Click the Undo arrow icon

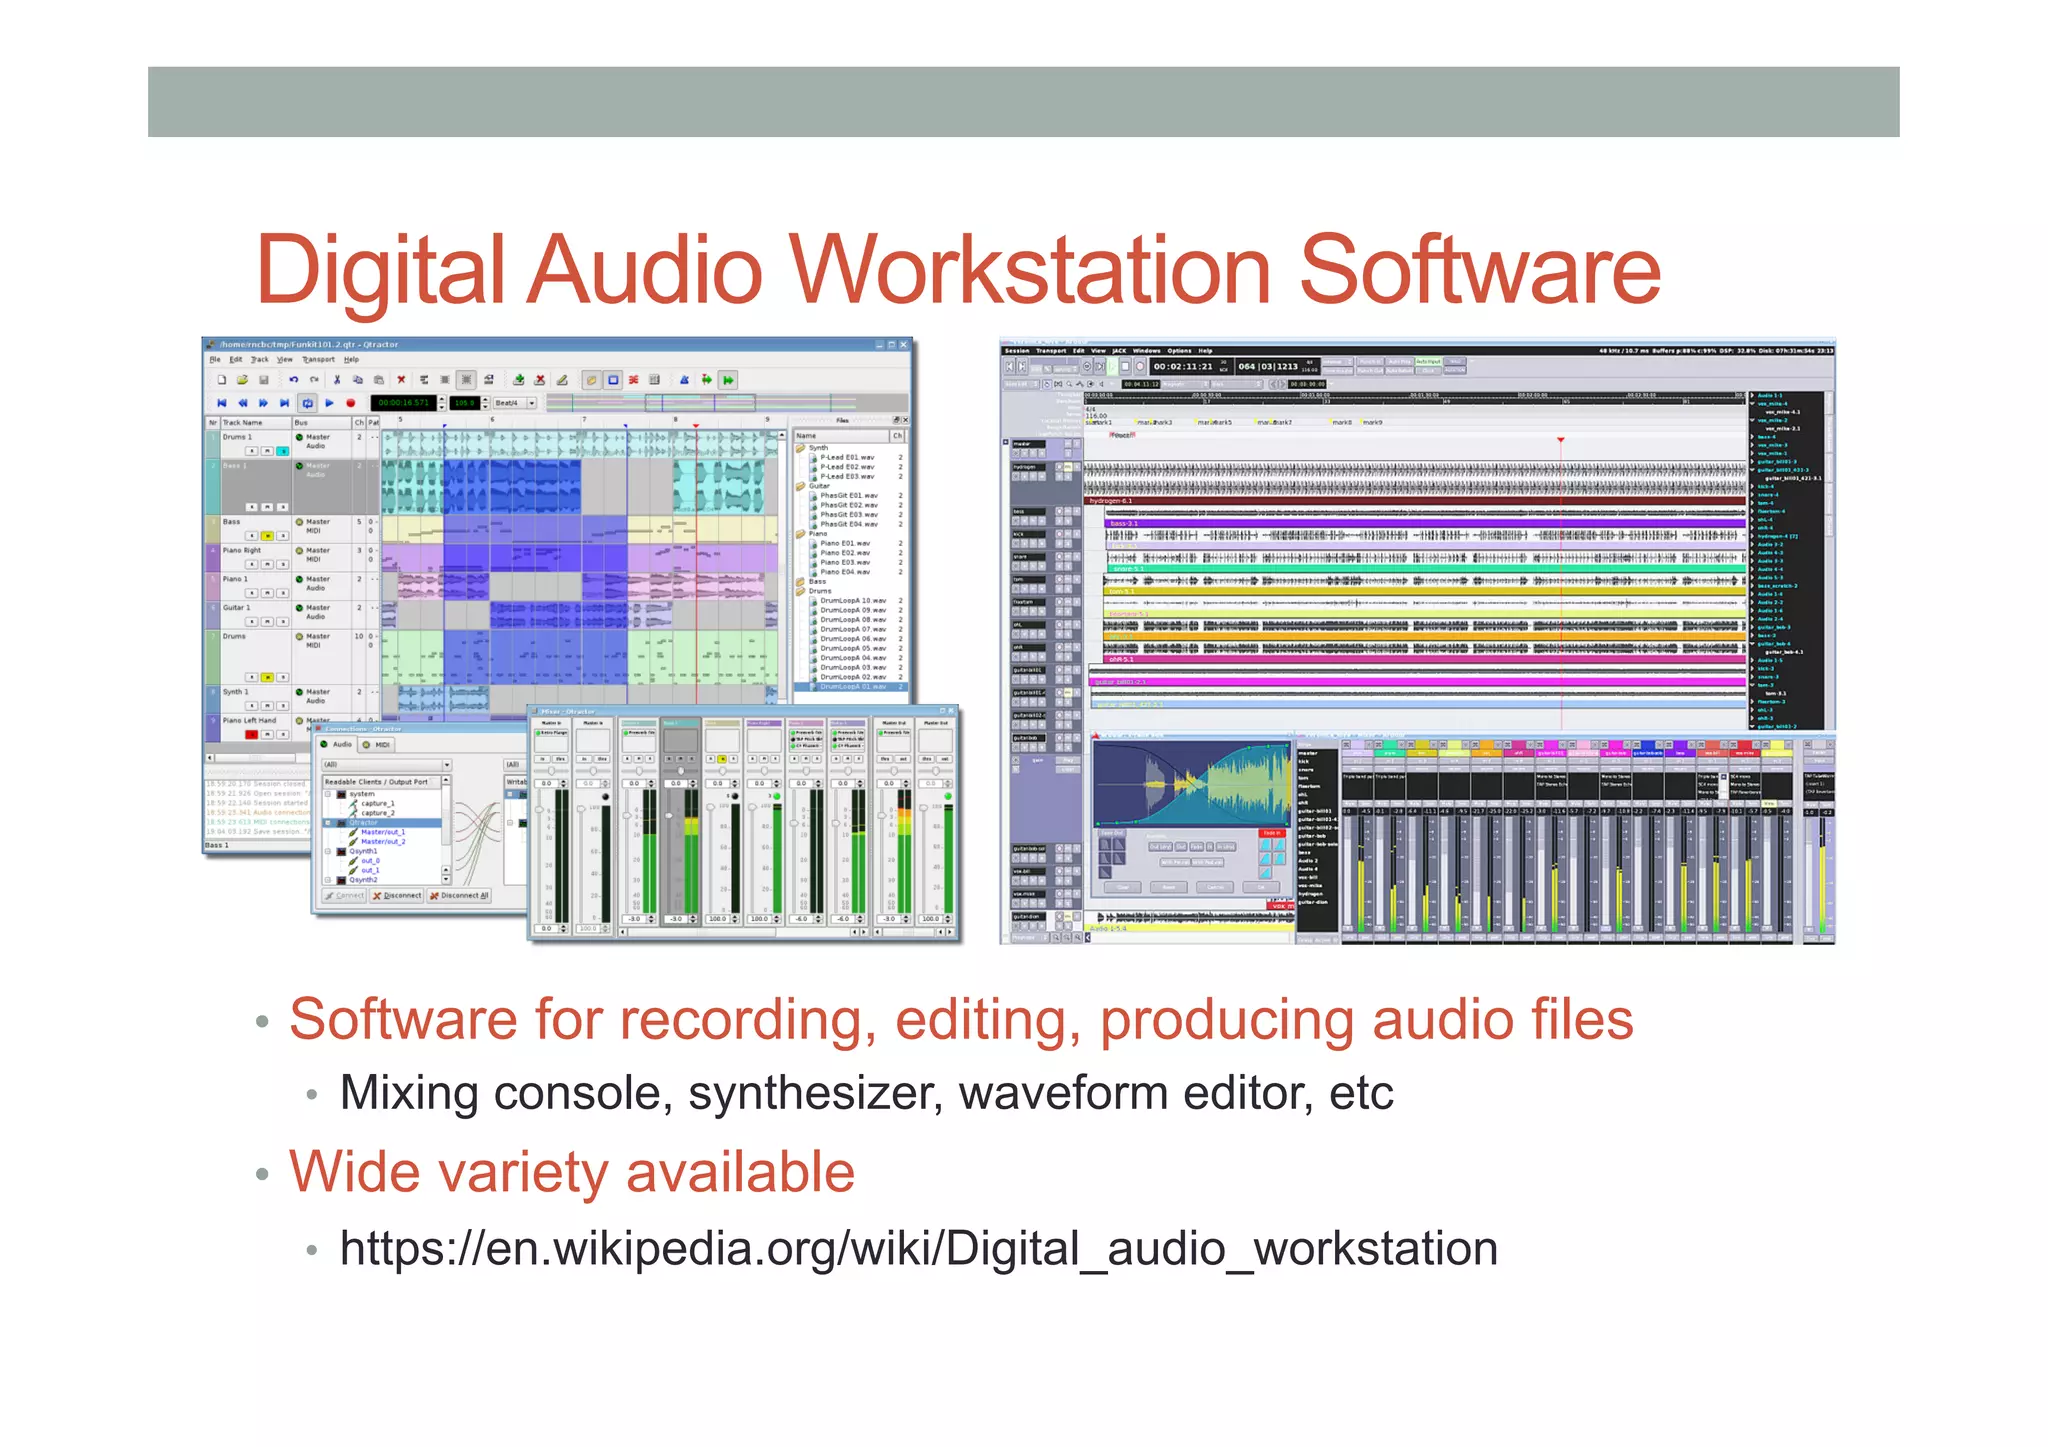(x=293, y=380)
